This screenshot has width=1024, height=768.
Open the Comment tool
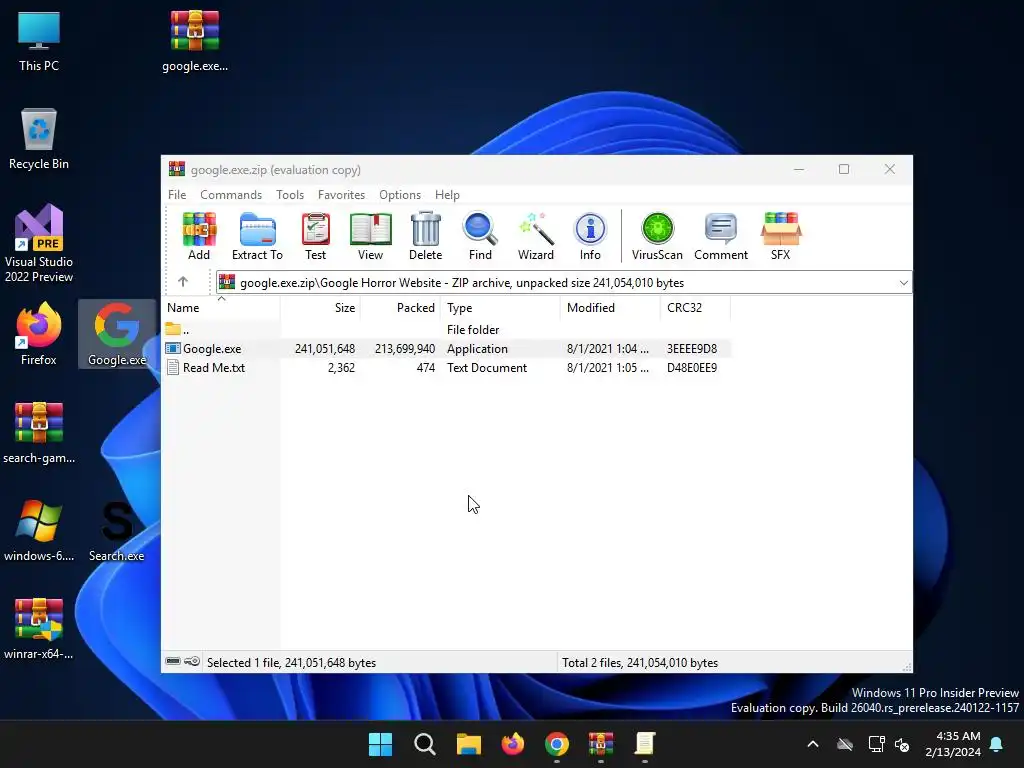click(721, 236)
